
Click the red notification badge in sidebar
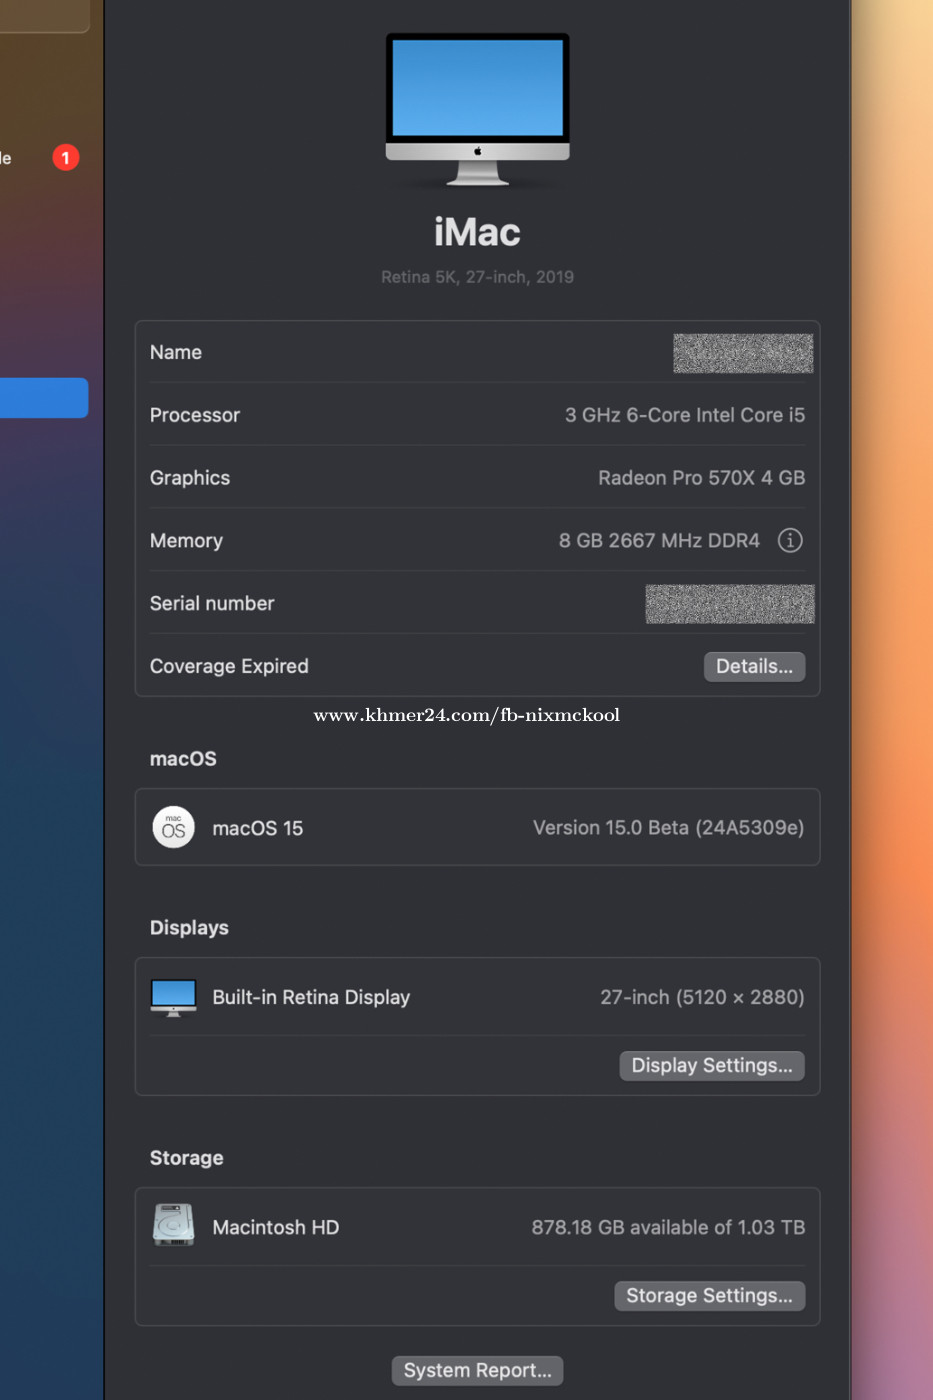(66, 157)
